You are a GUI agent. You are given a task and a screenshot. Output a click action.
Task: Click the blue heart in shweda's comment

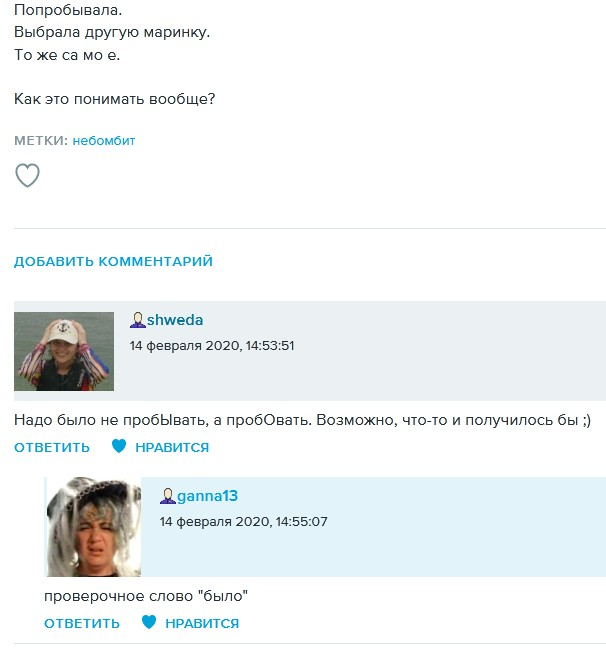[119, 446]
